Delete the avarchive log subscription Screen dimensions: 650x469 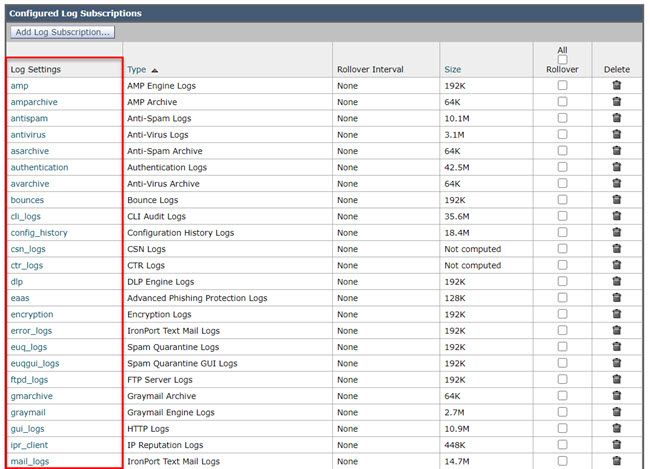(x=616, y=183)
